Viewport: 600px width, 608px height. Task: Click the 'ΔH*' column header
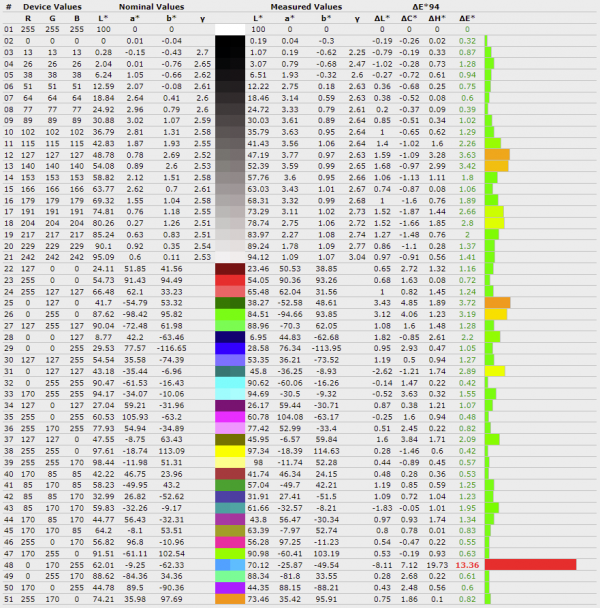click(x=437, y=18)
